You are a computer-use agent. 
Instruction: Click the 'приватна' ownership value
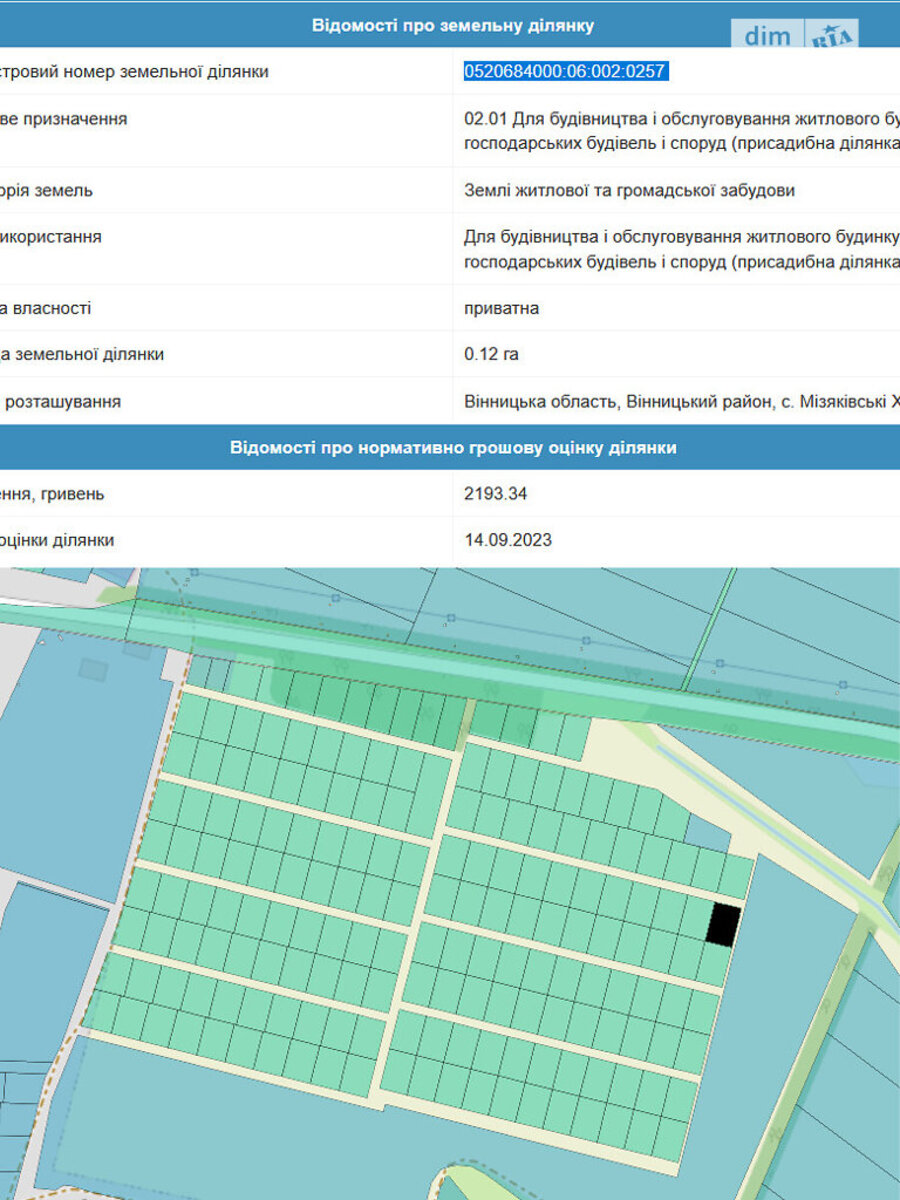pos(502,308)
